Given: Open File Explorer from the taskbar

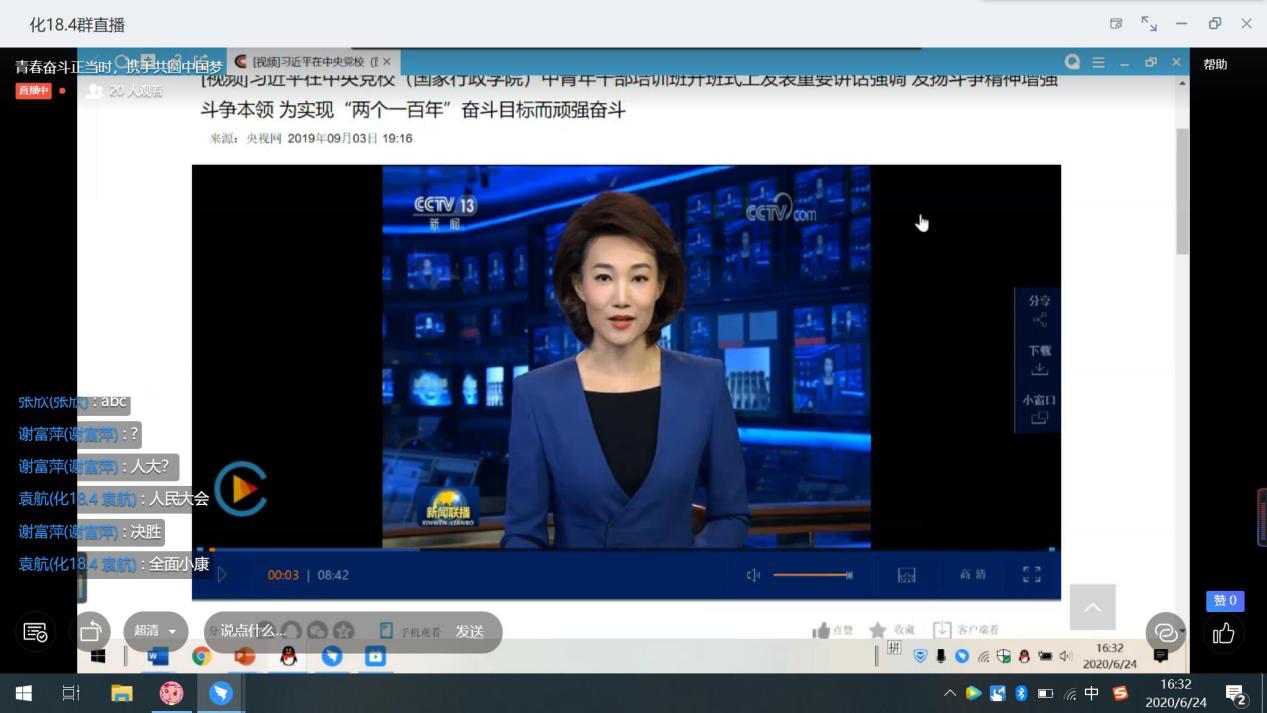Looking at the screenshot, I should click(122, 693).
